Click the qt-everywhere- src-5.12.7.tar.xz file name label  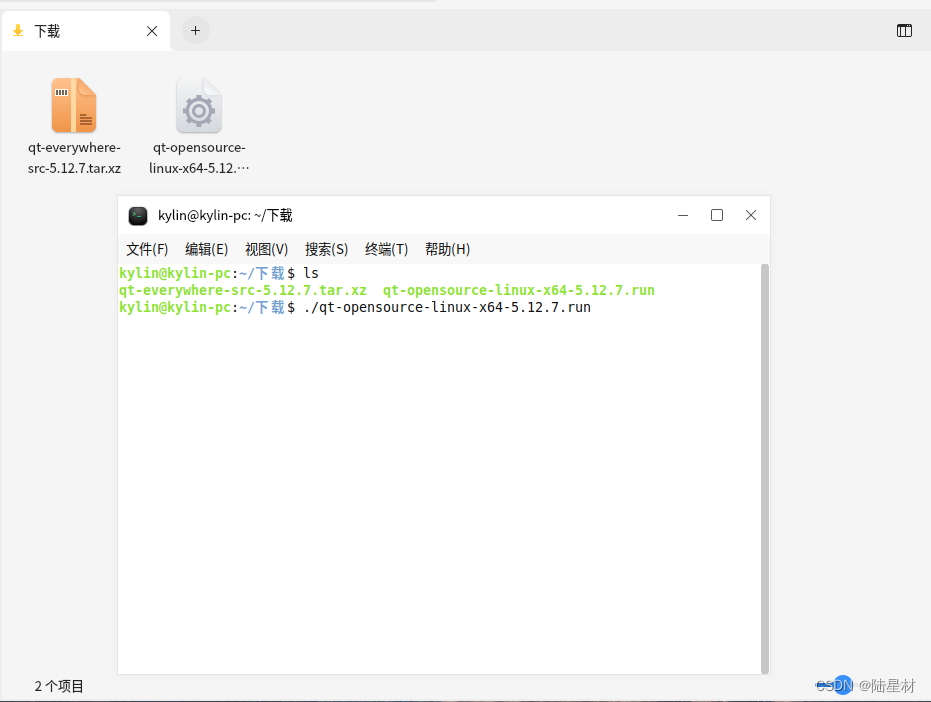tap(74, 158)
